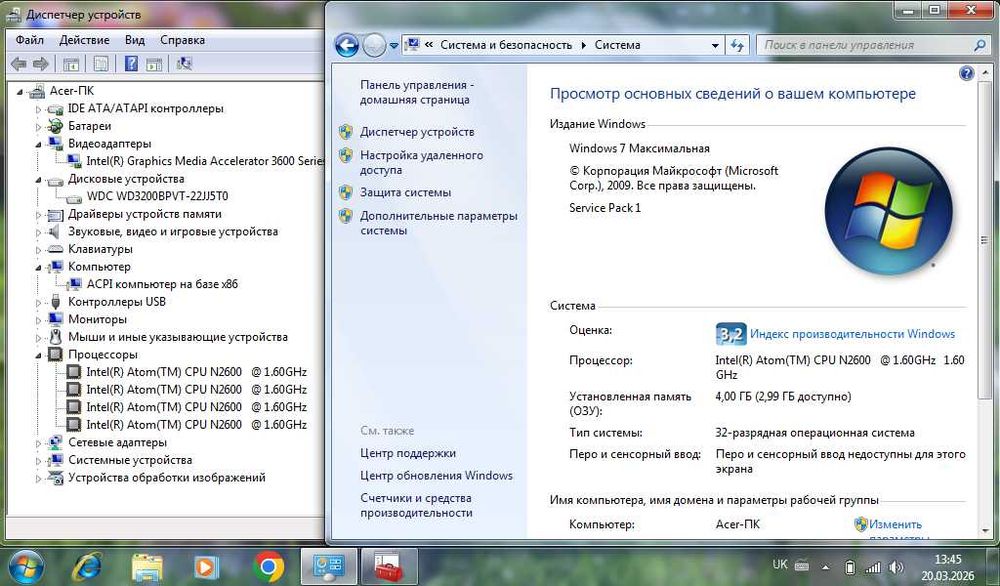This screenshot has height=586, width=1000.
Task: Launch Google Chrome from the taskbar
Action: coord(268,567)
